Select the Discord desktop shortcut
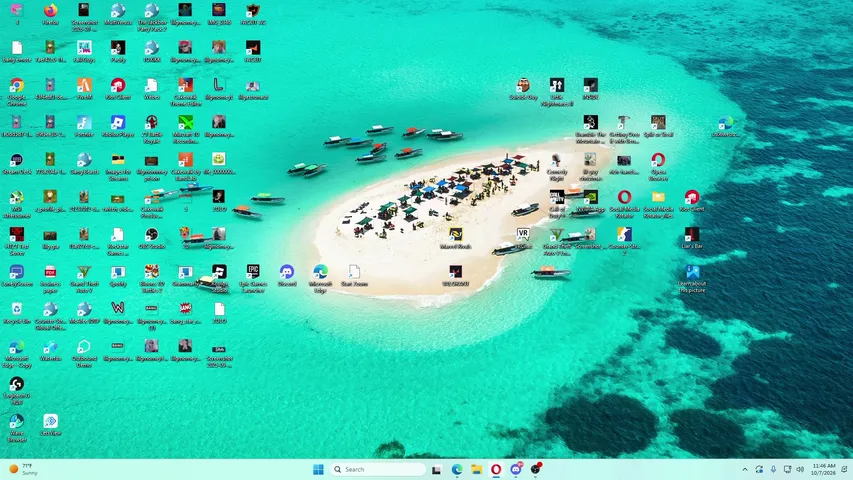 tap(287, 275)
